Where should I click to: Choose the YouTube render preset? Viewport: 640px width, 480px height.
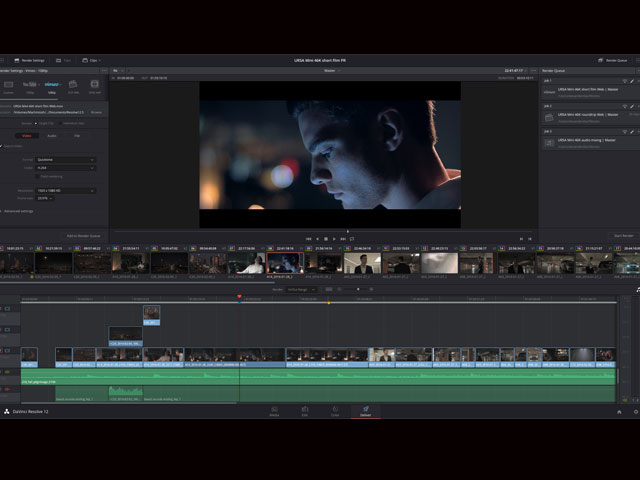point(30,87)
